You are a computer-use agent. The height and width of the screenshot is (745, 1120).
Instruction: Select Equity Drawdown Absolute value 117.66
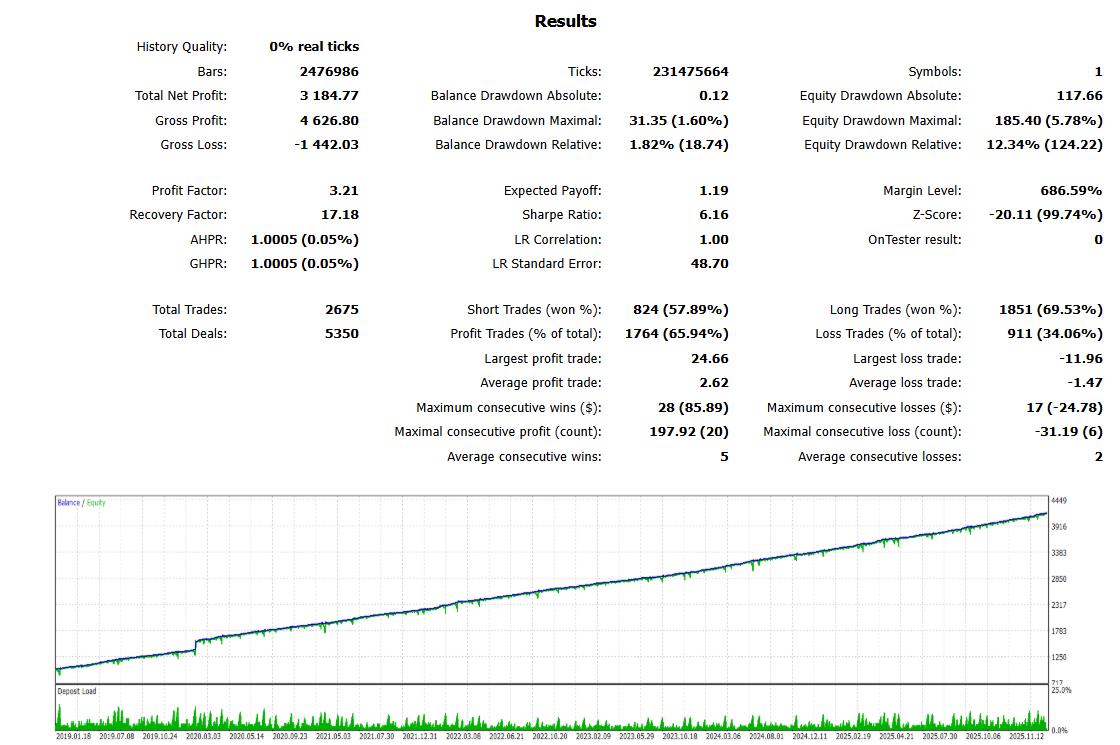[x=1080, y=96]
